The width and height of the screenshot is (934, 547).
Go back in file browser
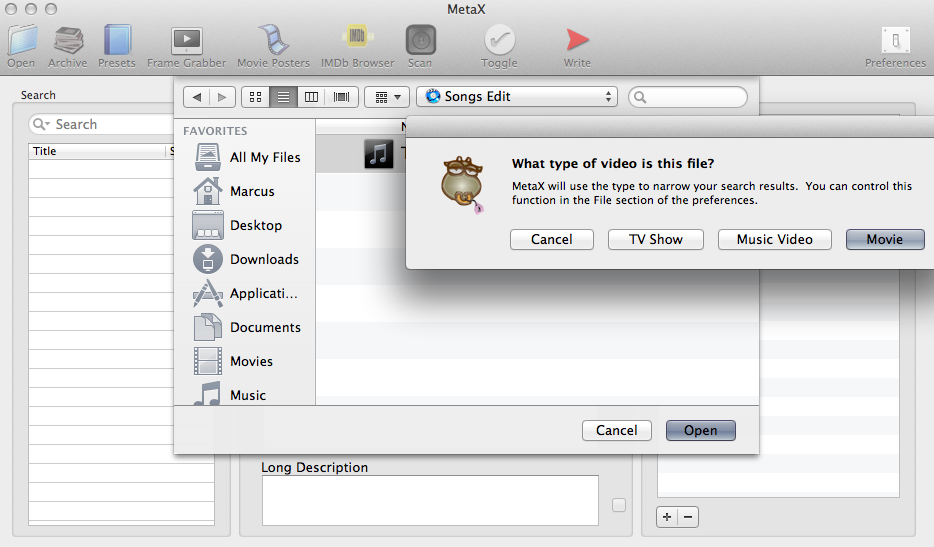197,97
